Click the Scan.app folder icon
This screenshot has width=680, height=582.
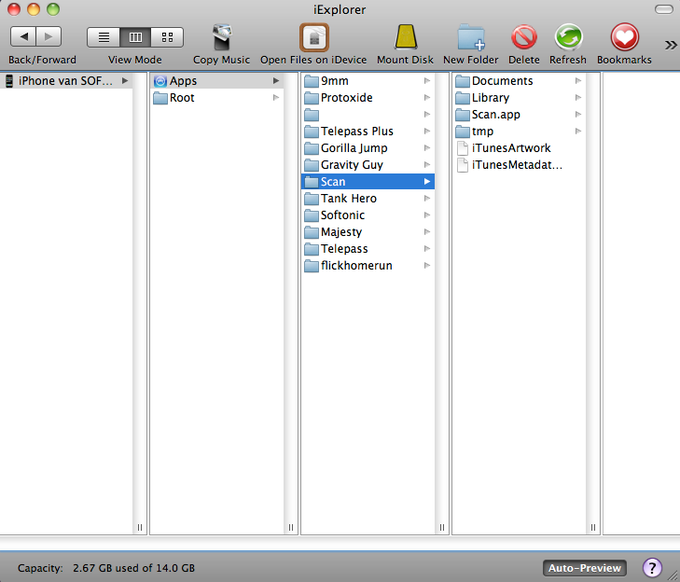[x=463, y=115]
